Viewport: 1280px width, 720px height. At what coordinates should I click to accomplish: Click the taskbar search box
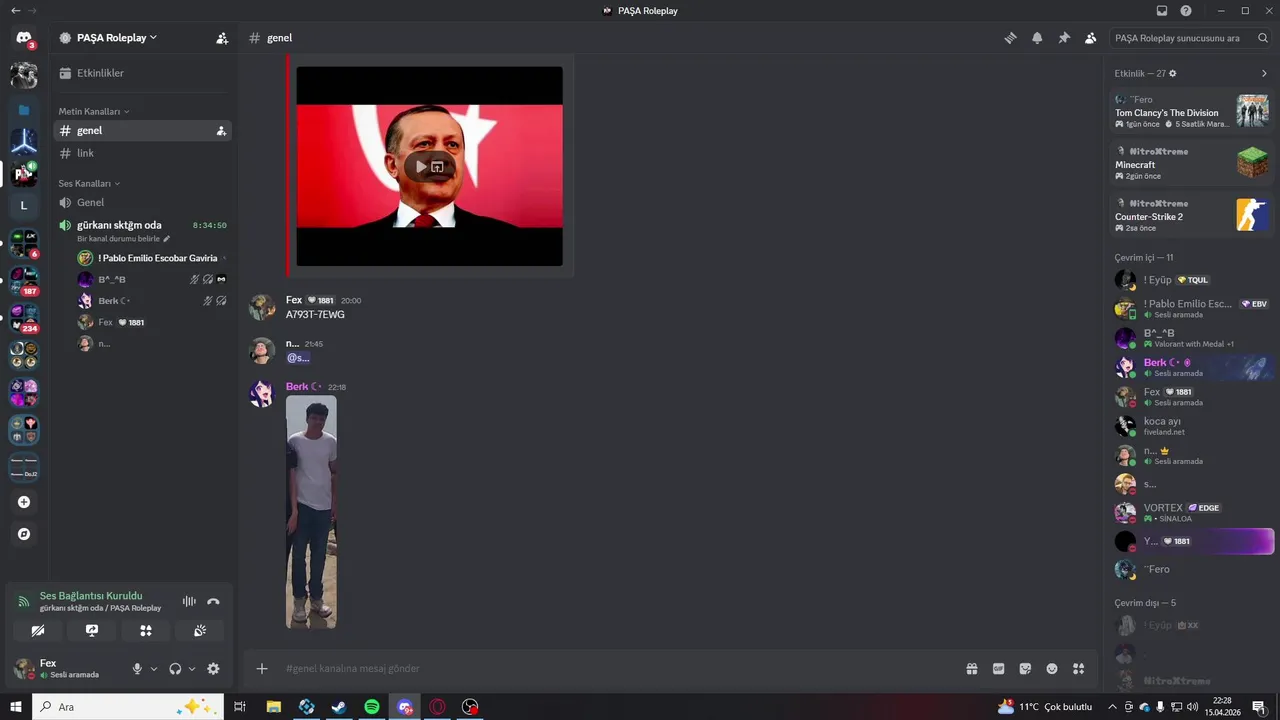[x=128, y=707]
